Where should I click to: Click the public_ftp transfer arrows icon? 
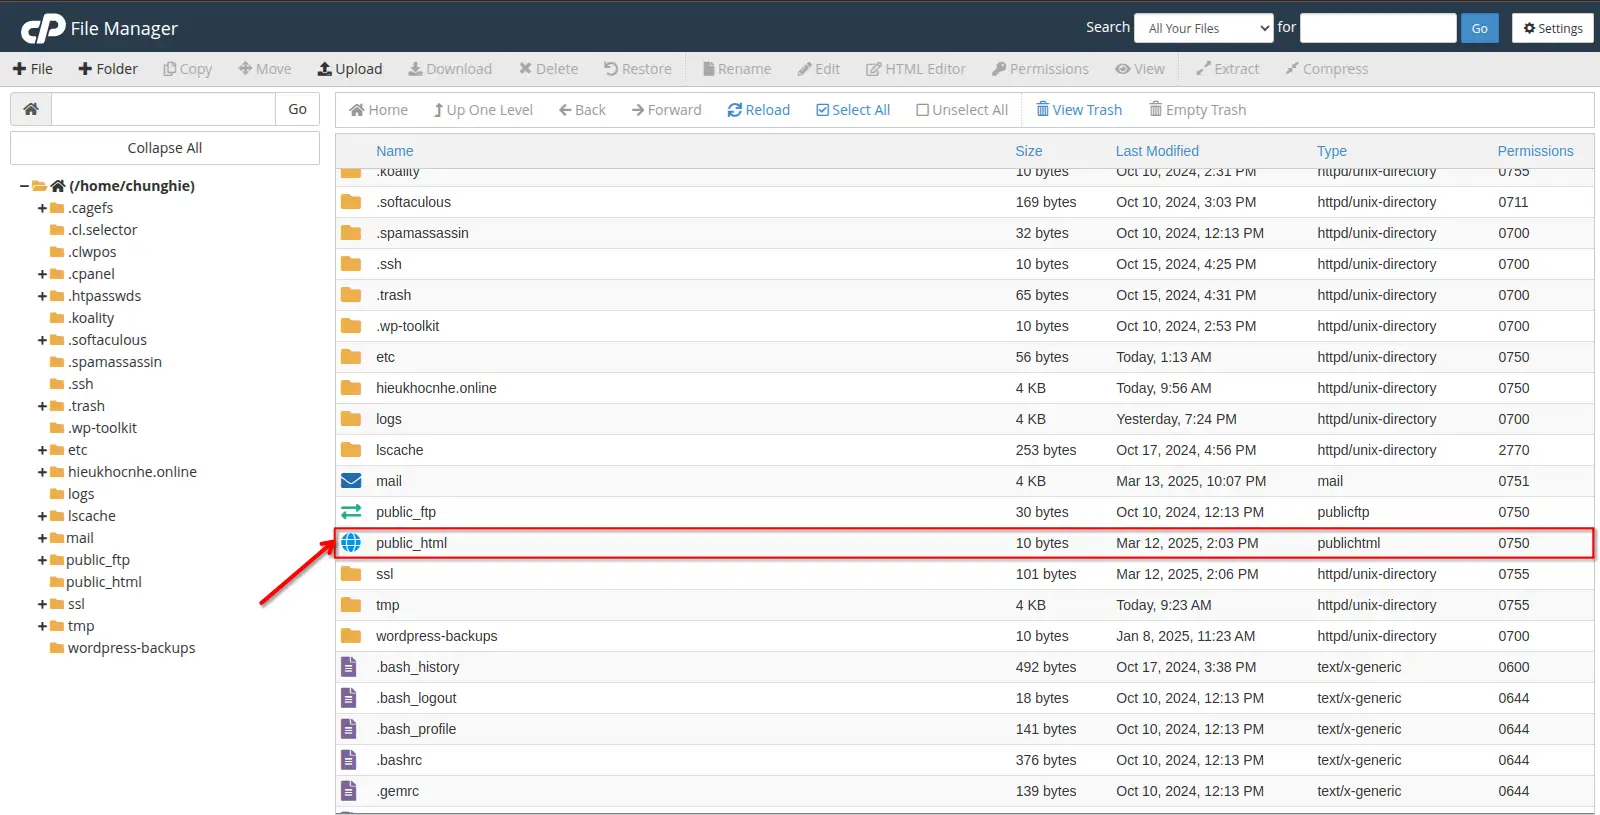(351, 512)
